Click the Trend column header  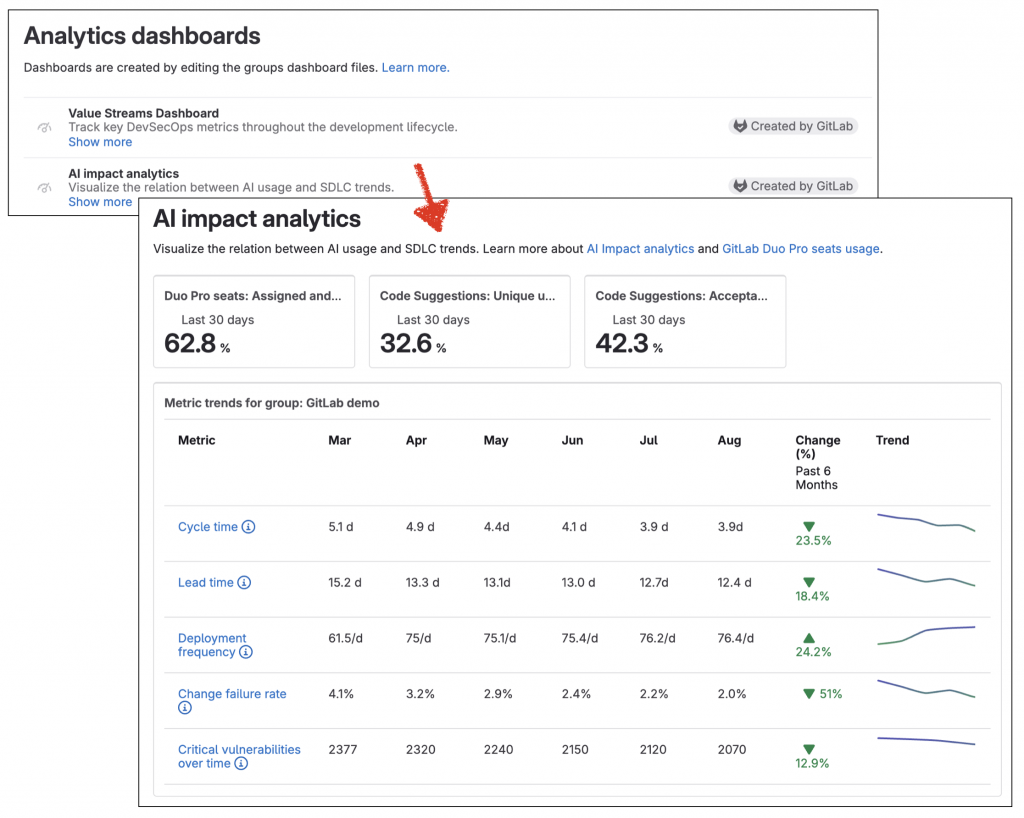coord(892,440)
